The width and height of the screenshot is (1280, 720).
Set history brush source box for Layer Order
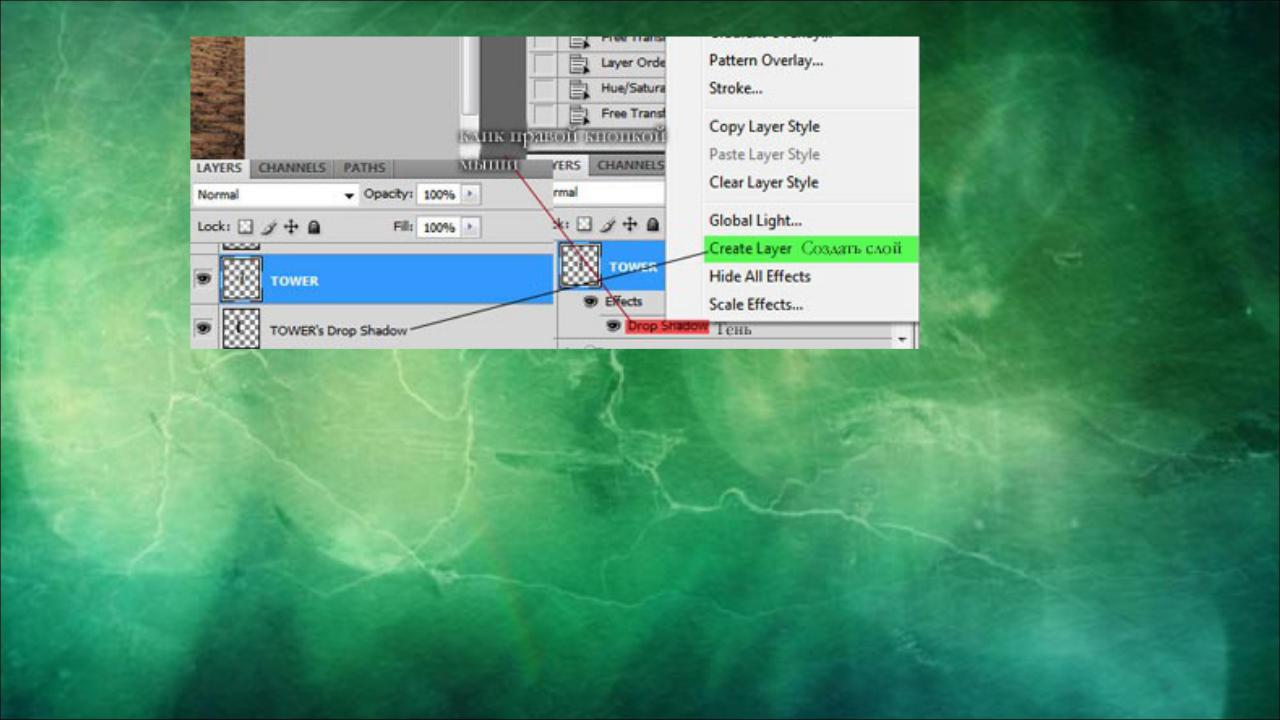tap(543, 63)
